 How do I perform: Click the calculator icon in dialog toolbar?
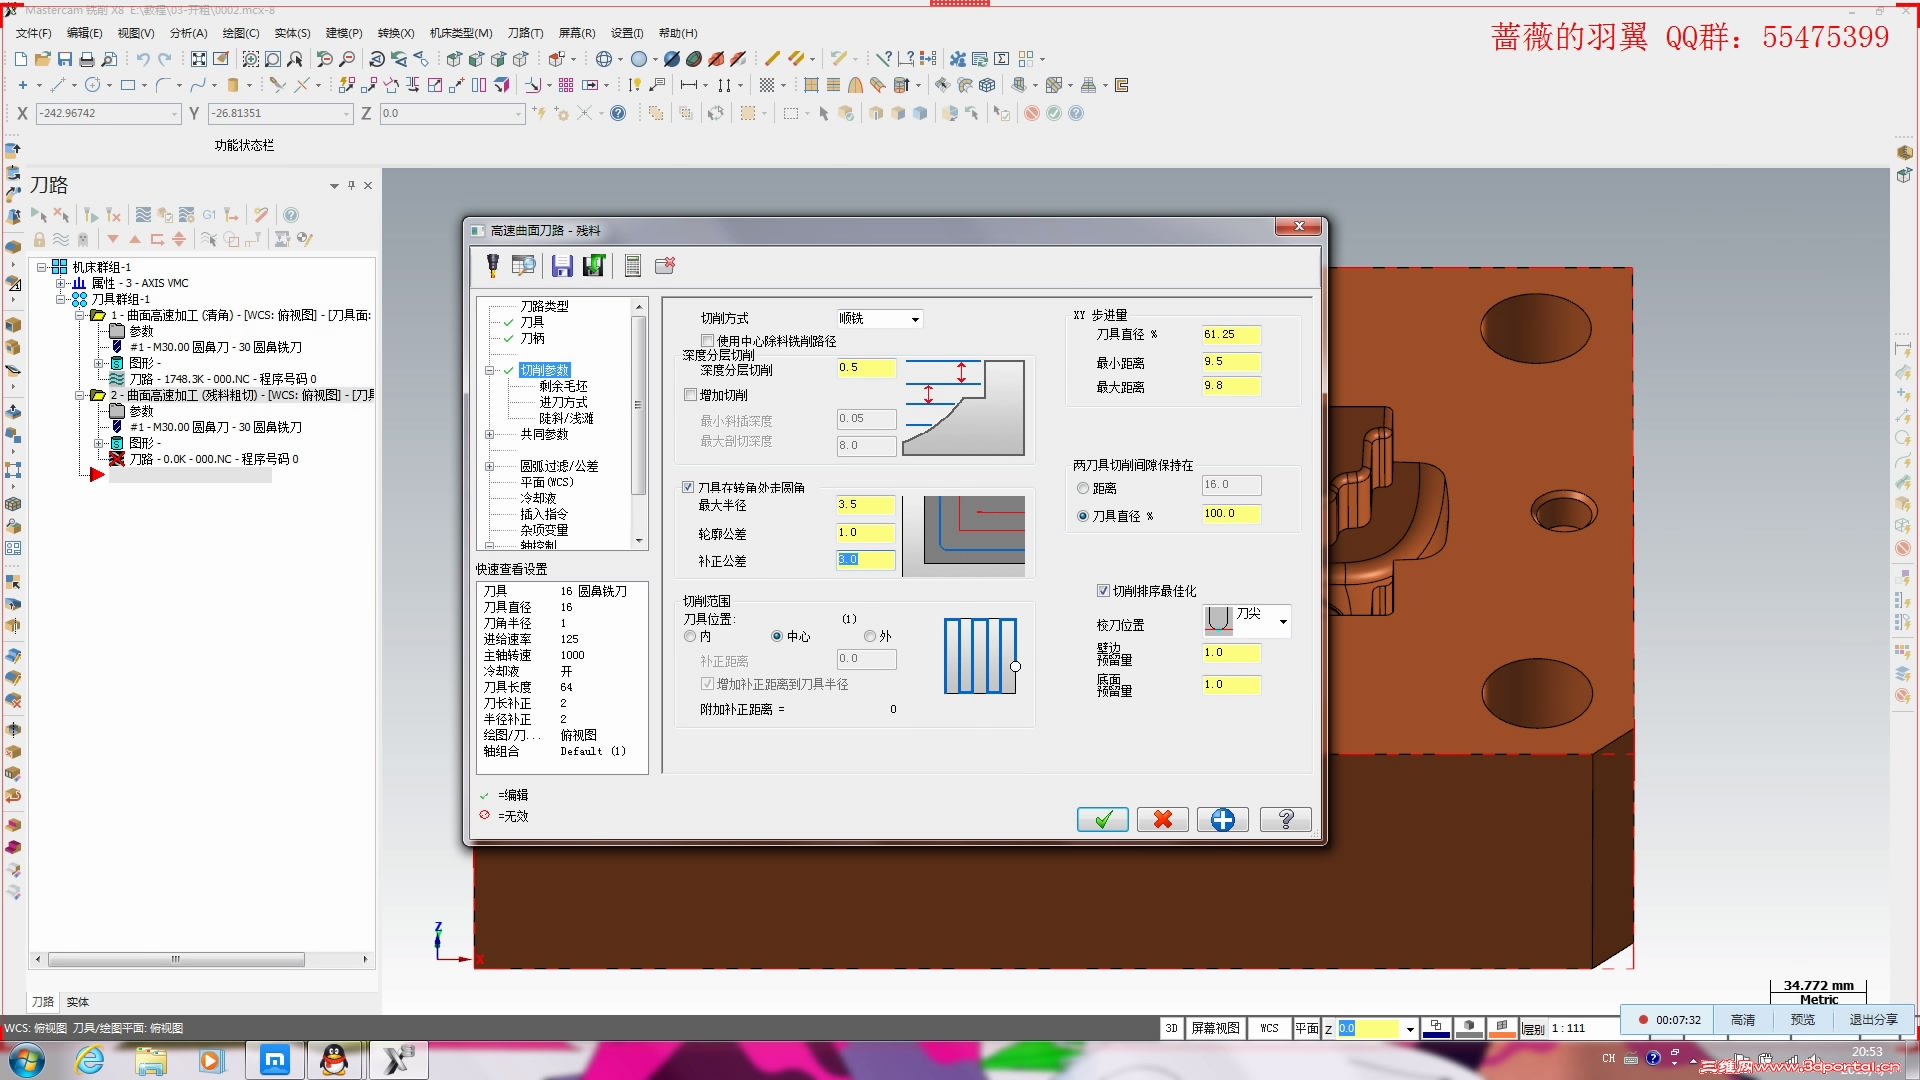click(632, 265)
